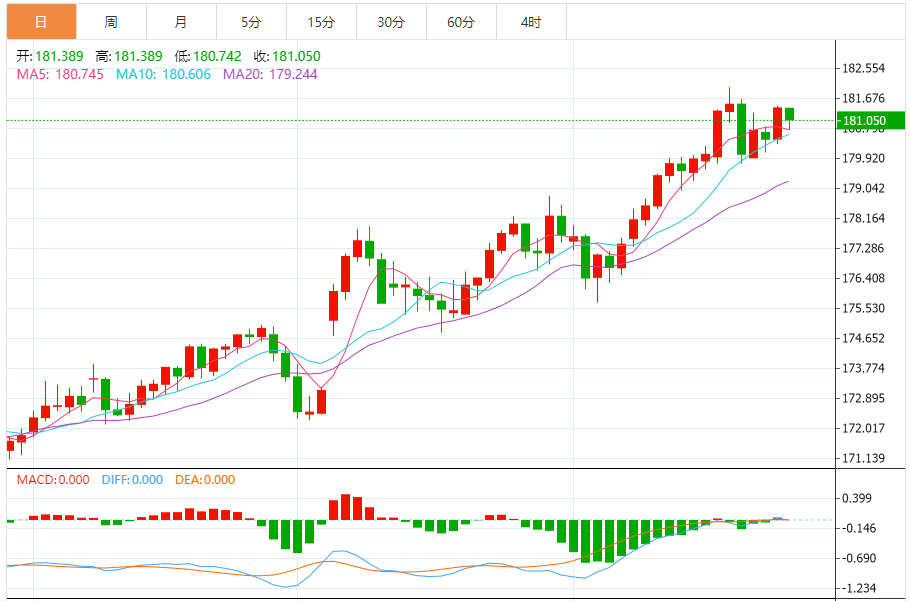The image size is (910, 601).
Task: Click the 181.676 price axis label
Action: pos(864,98)
